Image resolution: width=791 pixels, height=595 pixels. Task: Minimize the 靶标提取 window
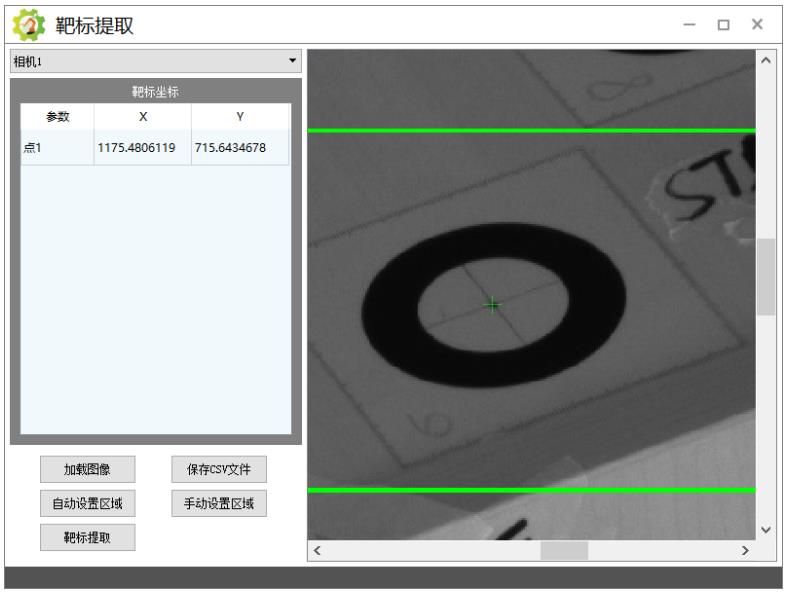click(x=690, y=24)
